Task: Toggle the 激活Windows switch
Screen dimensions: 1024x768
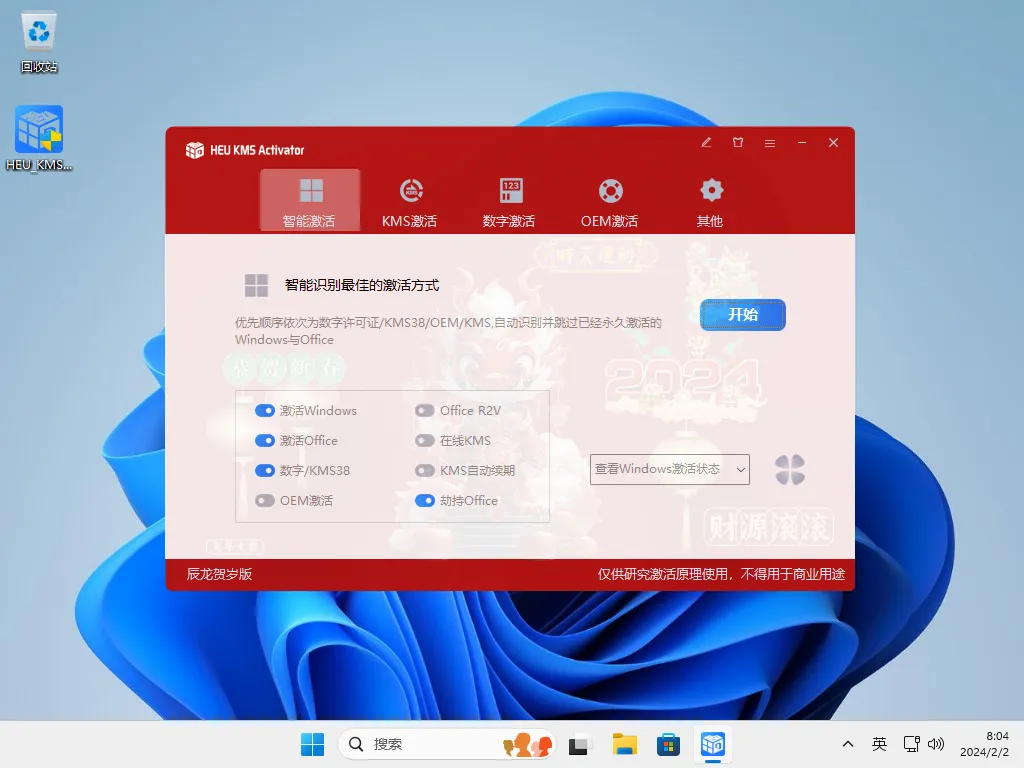Action: [264, 411]
